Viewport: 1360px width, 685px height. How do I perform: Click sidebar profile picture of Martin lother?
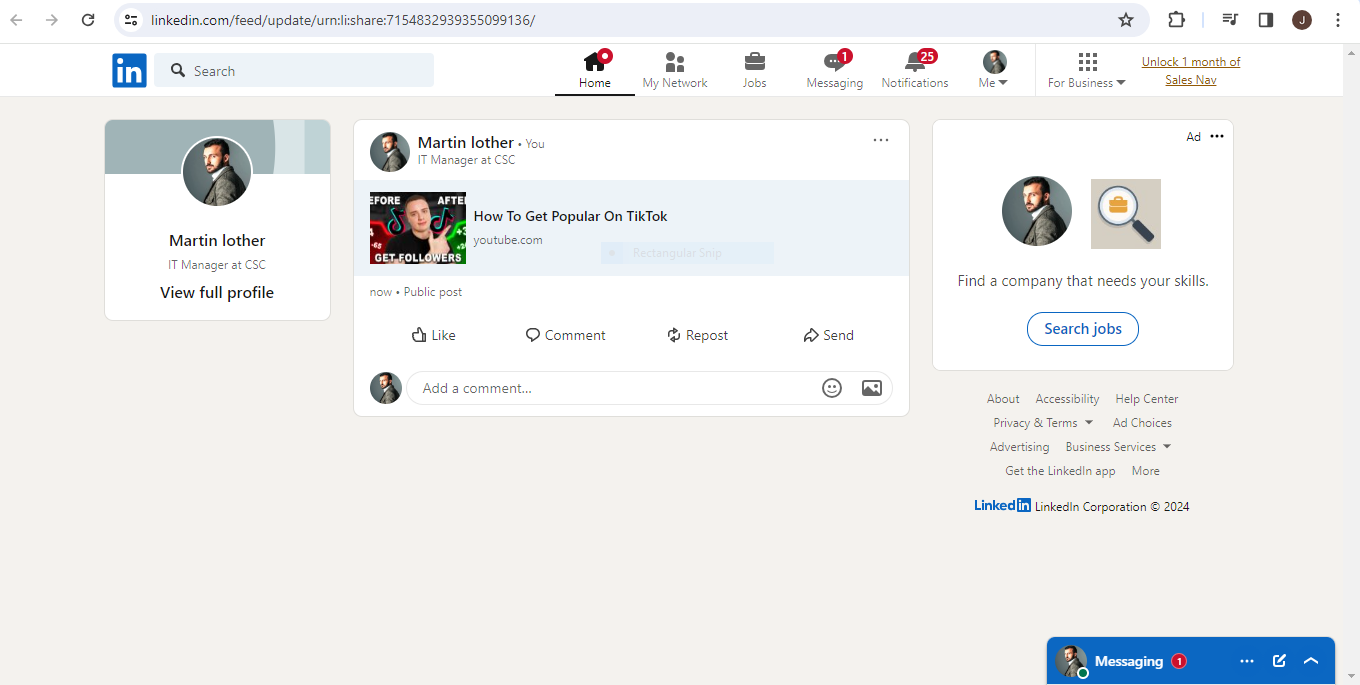pos(217,172)
